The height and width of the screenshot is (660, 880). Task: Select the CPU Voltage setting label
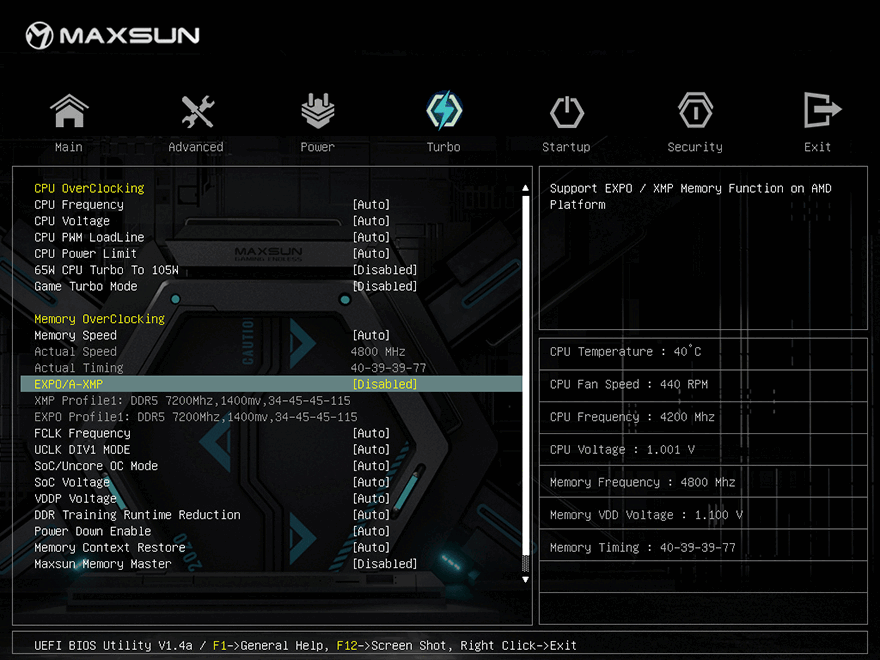coord(72,221)
